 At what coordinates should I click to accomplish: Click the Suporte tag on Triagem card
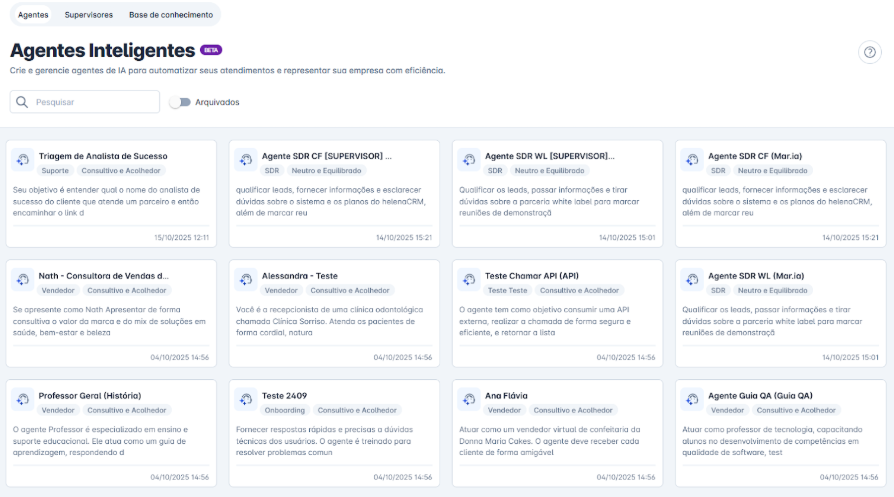[x=55, y=170]
